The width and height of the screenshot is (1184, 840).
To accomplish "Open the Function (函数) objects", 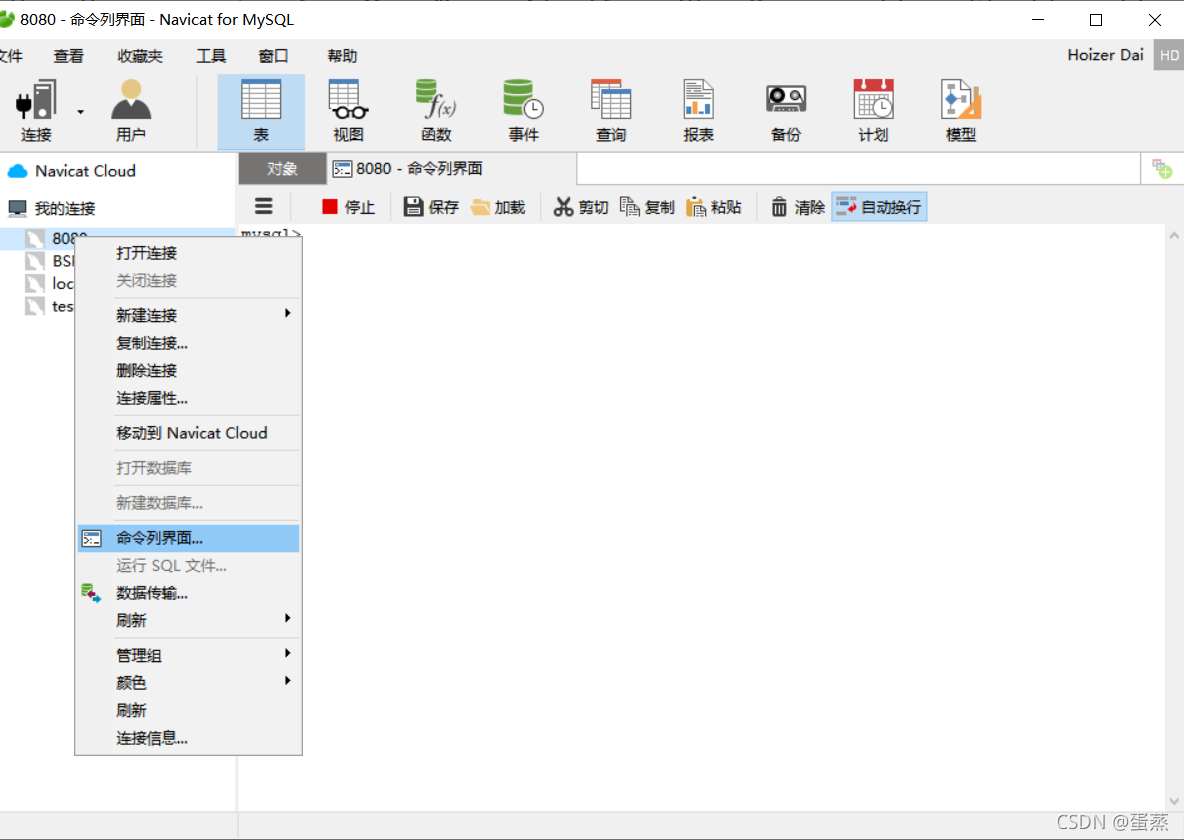I will (x=436, y=110).
